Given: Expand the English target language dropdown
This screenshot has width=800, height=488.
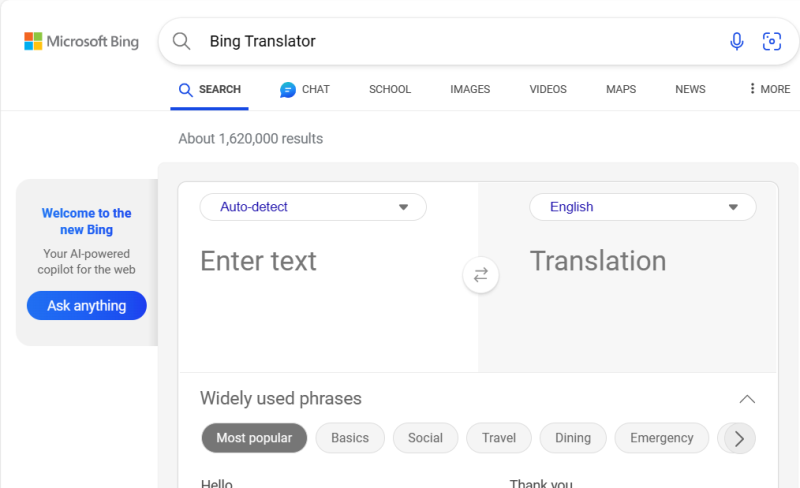Looking at the screenshot, I should [x=642, y=207].
